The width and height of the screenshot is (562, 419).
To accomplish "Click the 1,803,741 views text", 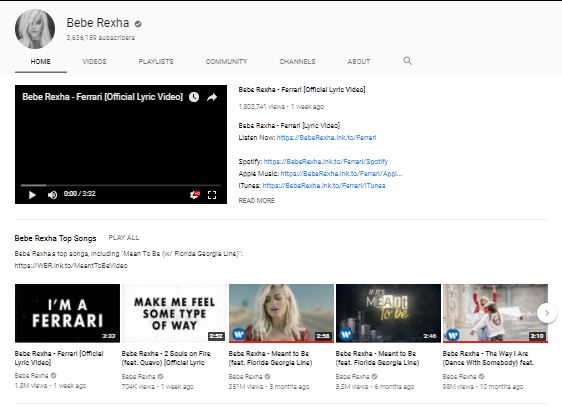I will [x=262, y=106].
